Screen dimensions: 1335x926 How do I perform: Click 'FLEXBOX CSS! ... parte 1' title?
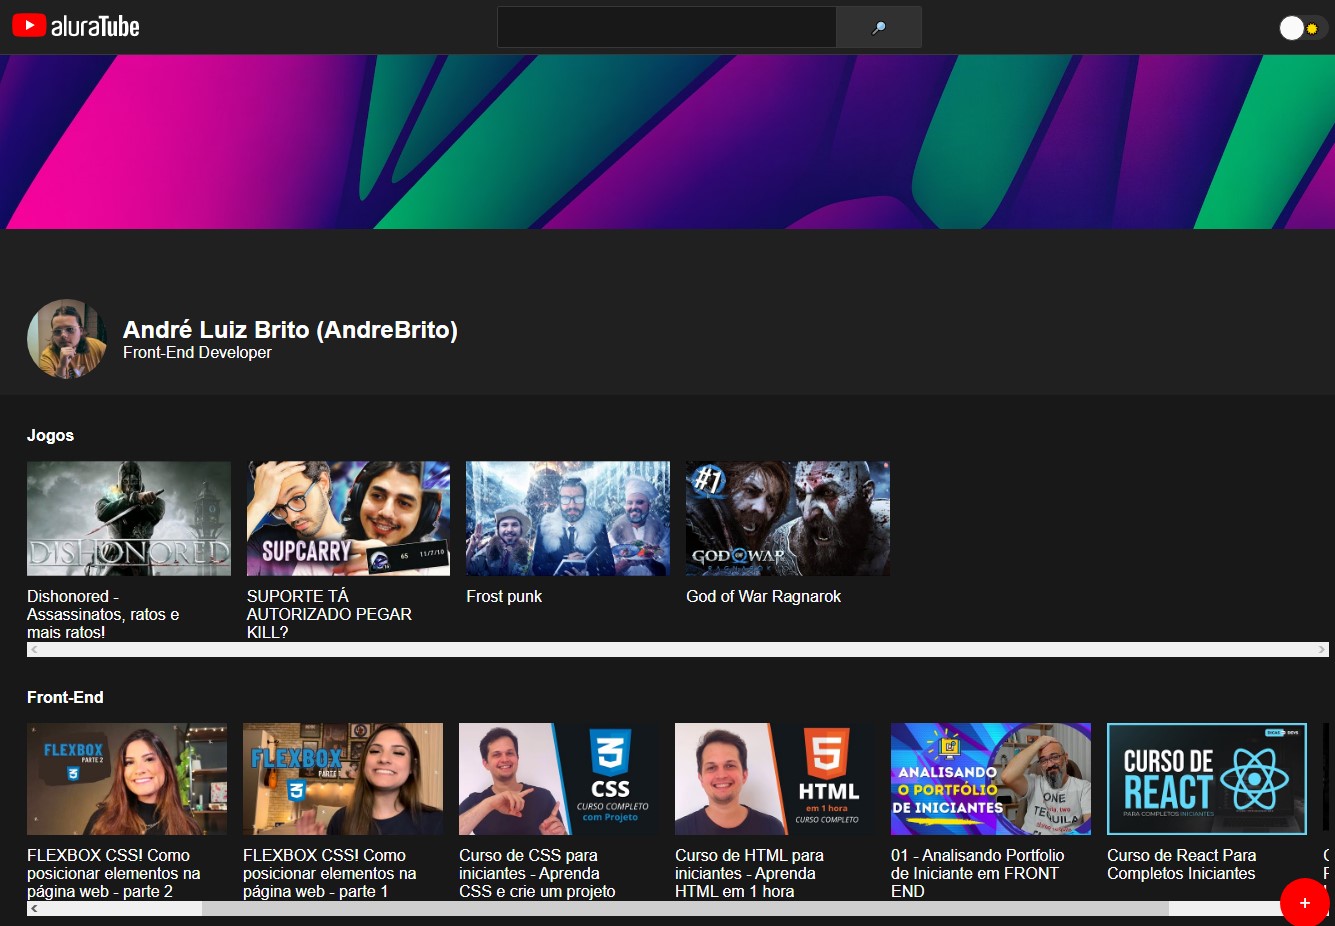tap(330, 873)
